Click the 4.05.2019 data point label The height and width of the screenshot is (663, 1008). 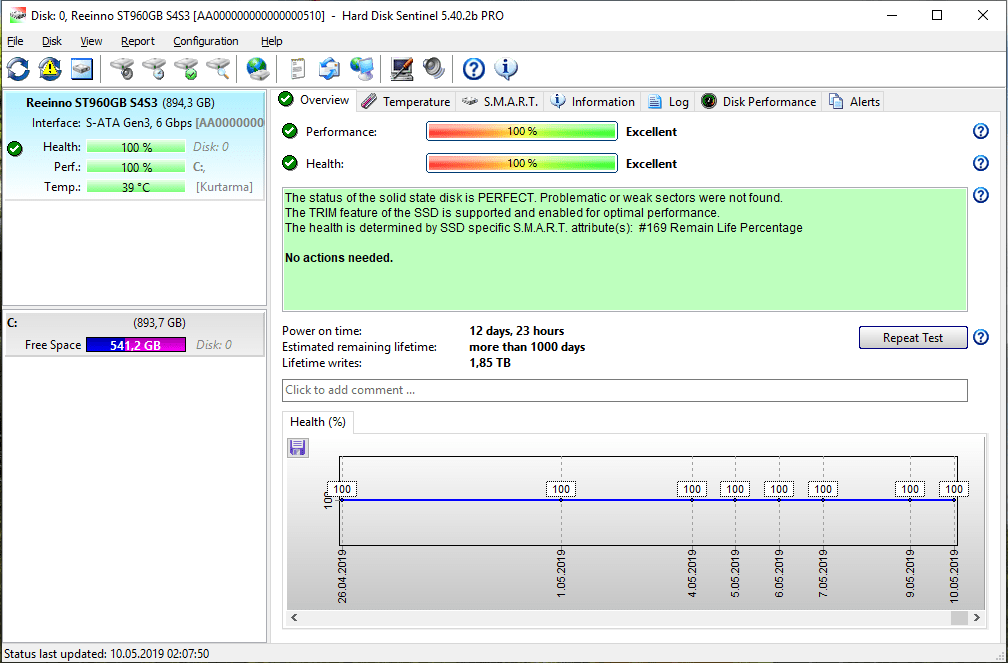pyautogui.click(x=692, y=489)
